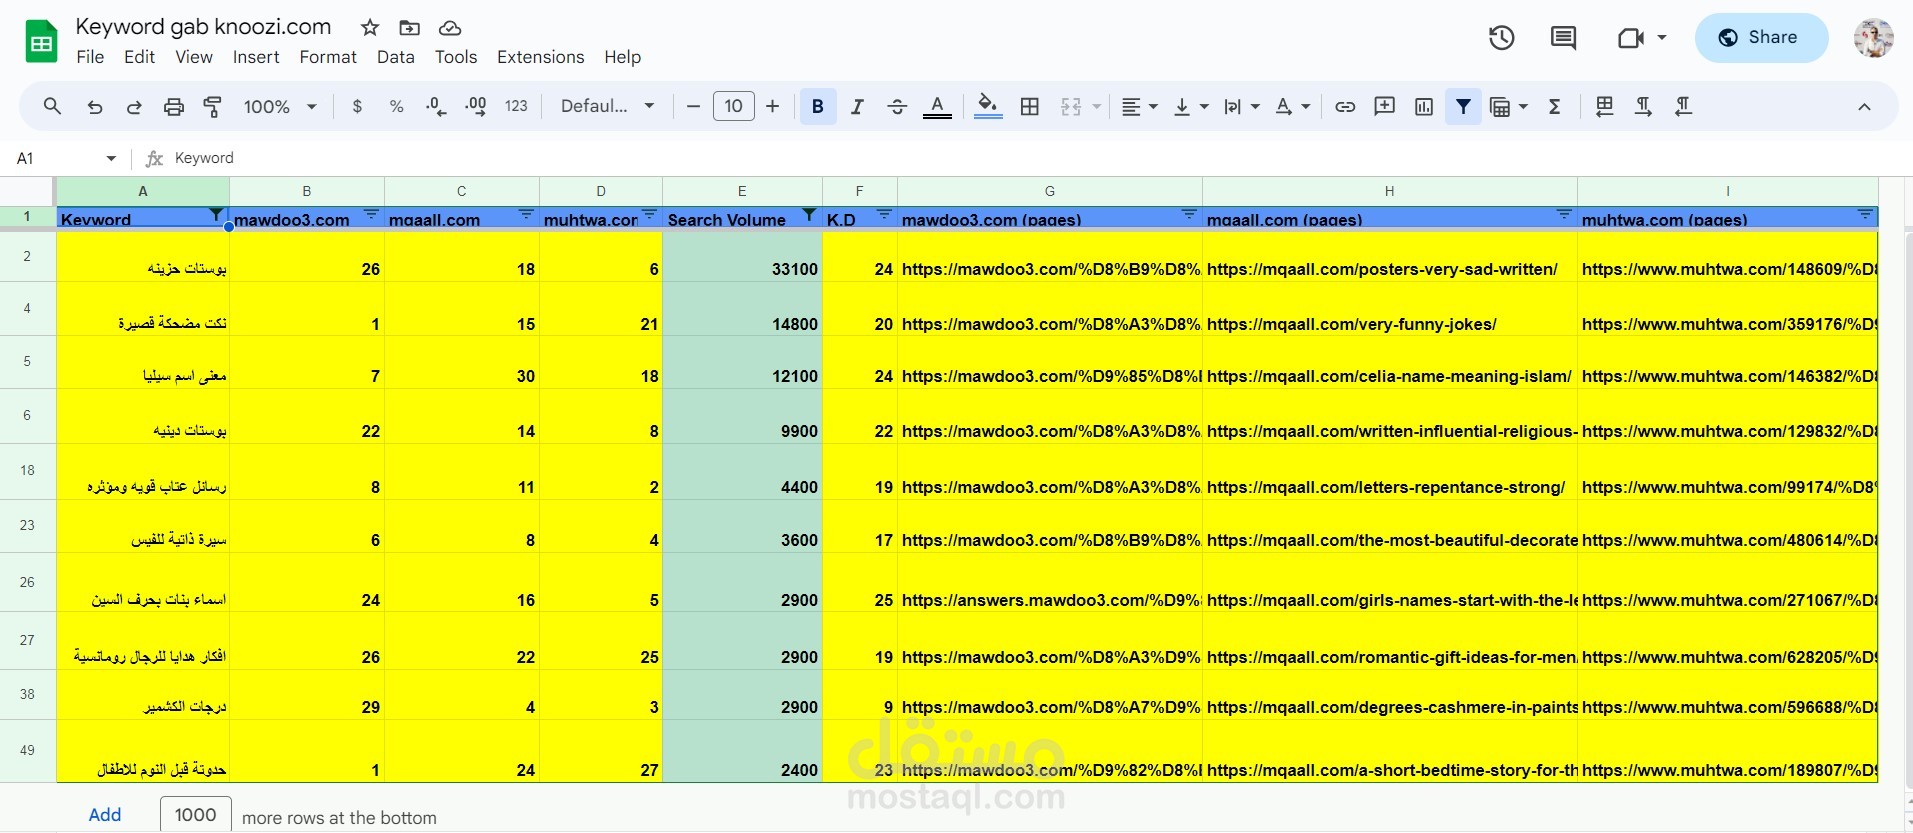Open K.D column filter dropdown
The height and width of the screenshot is (833, 1913).
(x=884, y=215)
